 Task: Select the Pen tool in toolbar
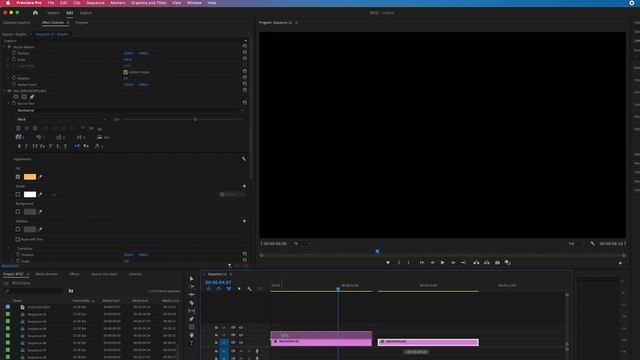coord(191,319)
